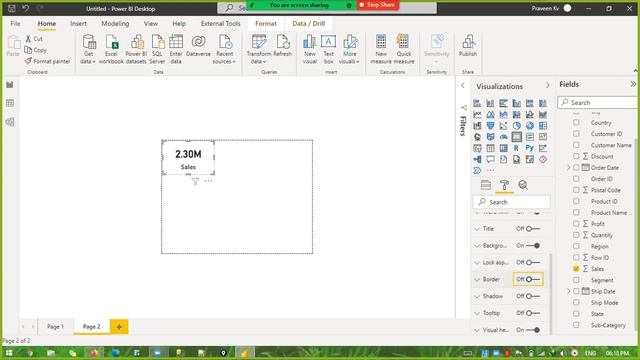Show Recent sources list

tap(224, 49)
